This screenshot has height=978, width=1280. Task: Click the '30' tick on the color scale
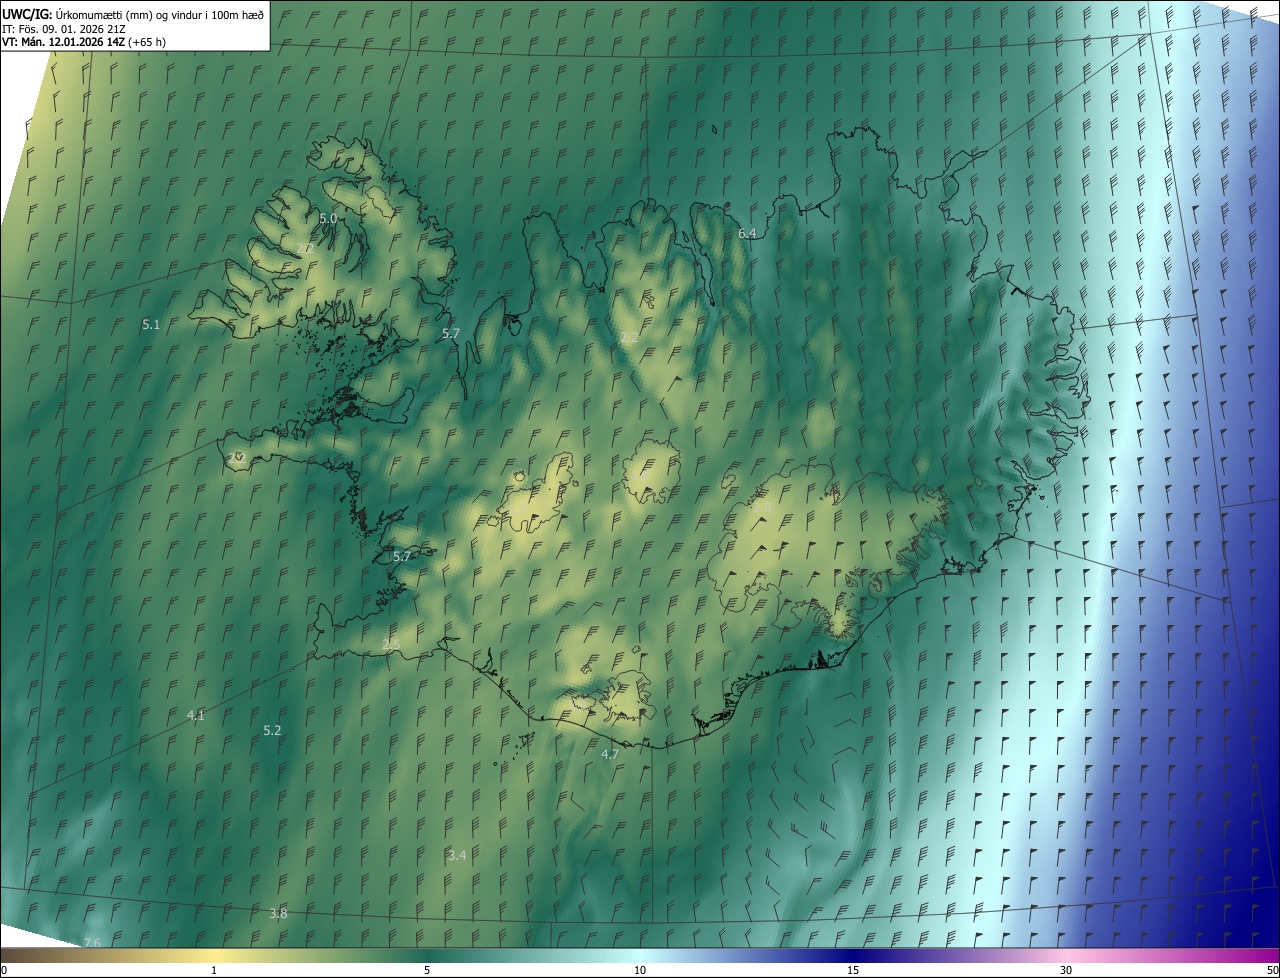point(1066,970)
